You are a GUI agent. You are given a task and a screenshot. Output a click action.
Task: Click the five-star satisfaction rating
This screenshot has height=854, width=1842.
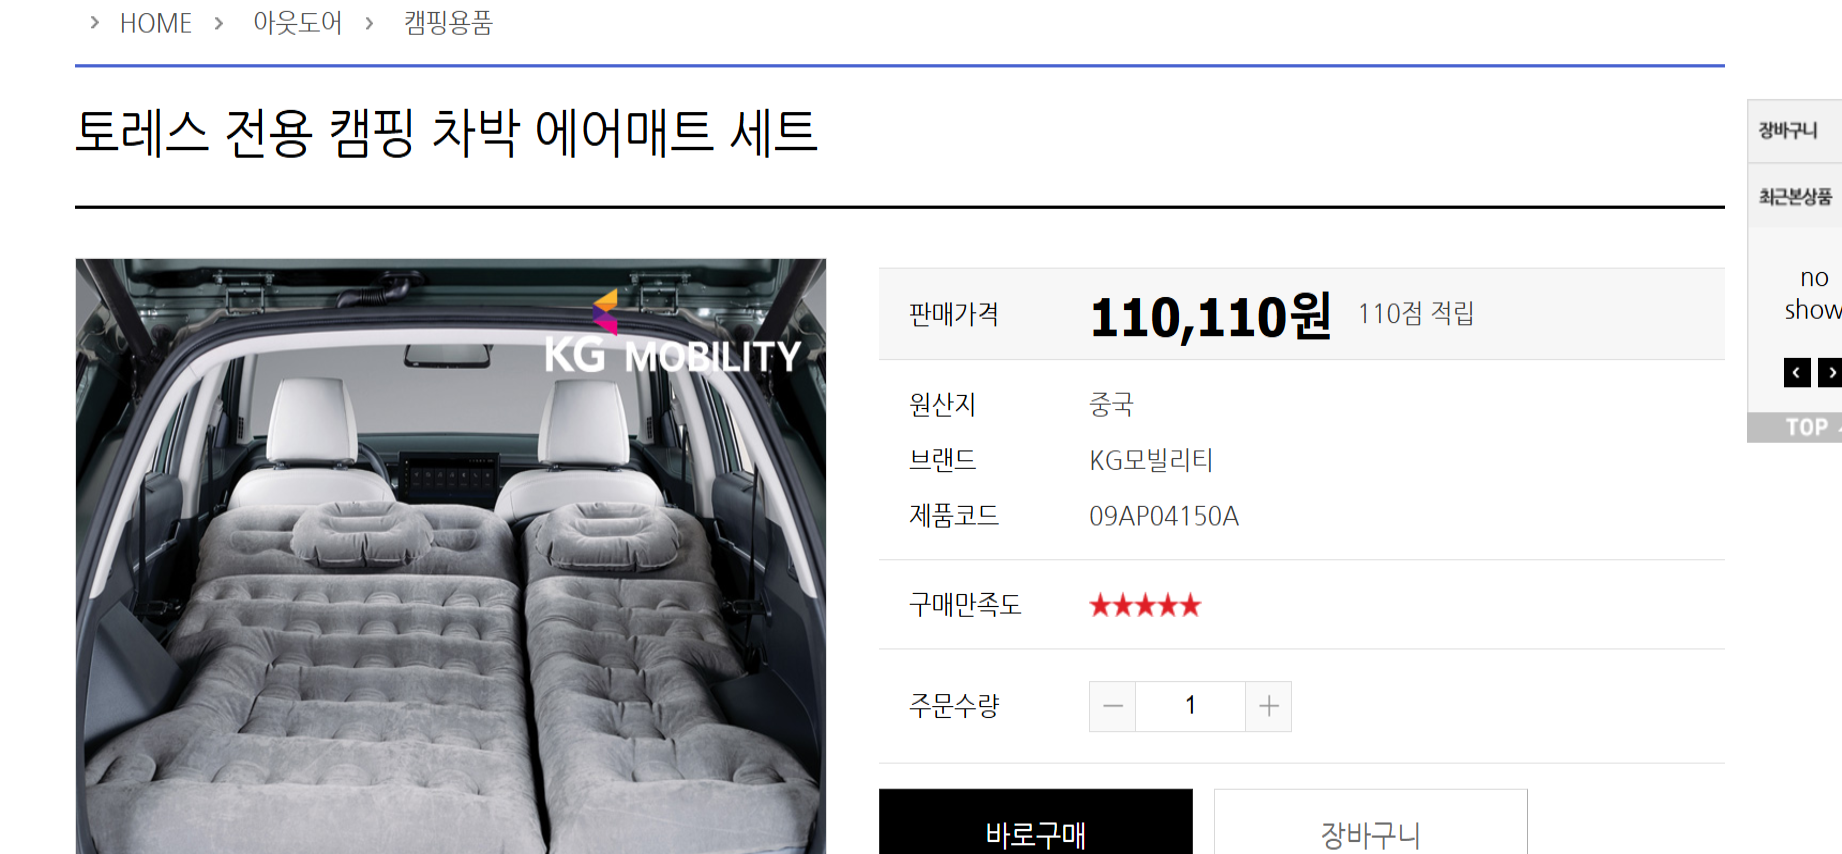[1145, 605]
